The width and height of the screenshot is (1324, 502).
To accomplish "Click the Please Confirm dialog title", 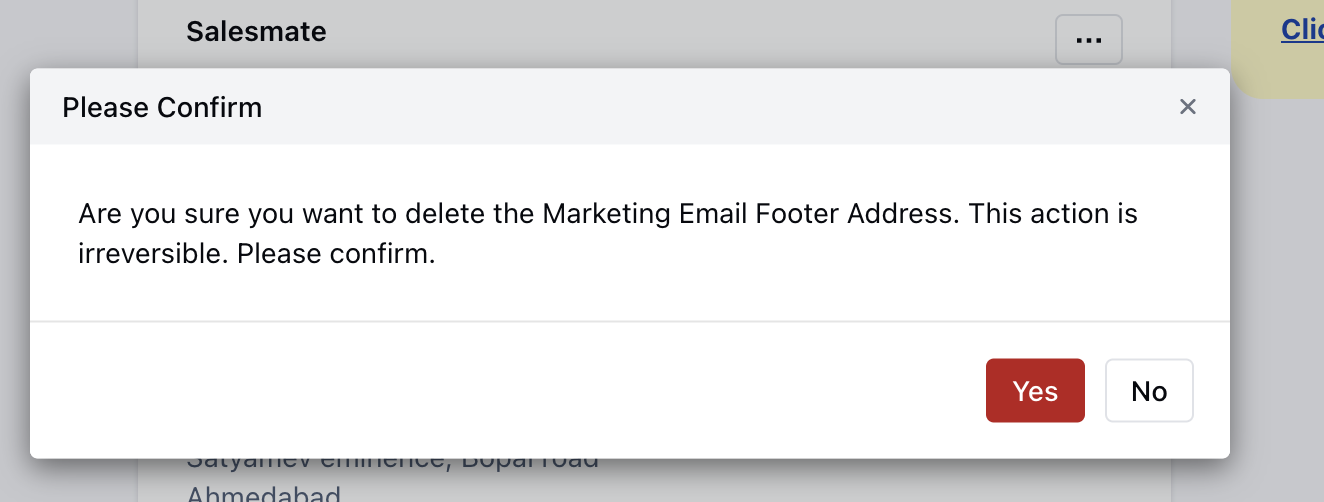I will click(x=162, y=107).
